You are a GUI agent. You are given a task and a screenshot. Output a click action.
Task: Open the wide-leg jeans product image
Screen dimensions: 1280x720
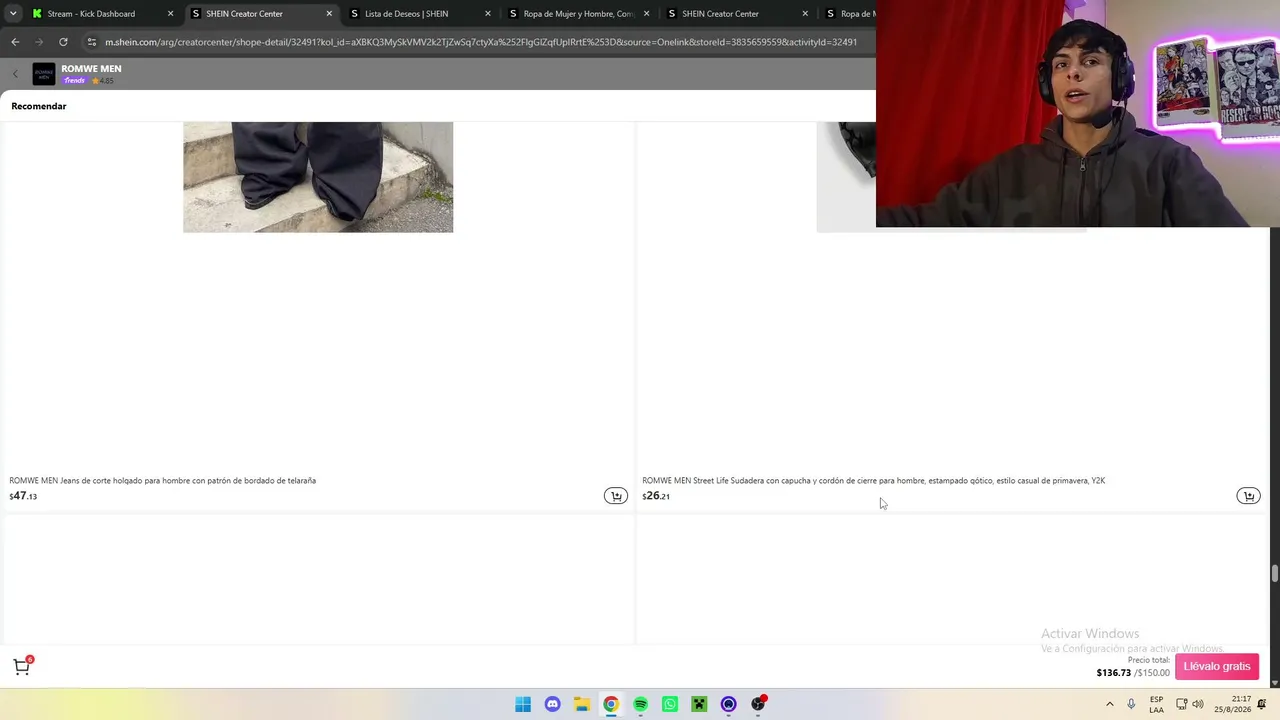[318, 177]
